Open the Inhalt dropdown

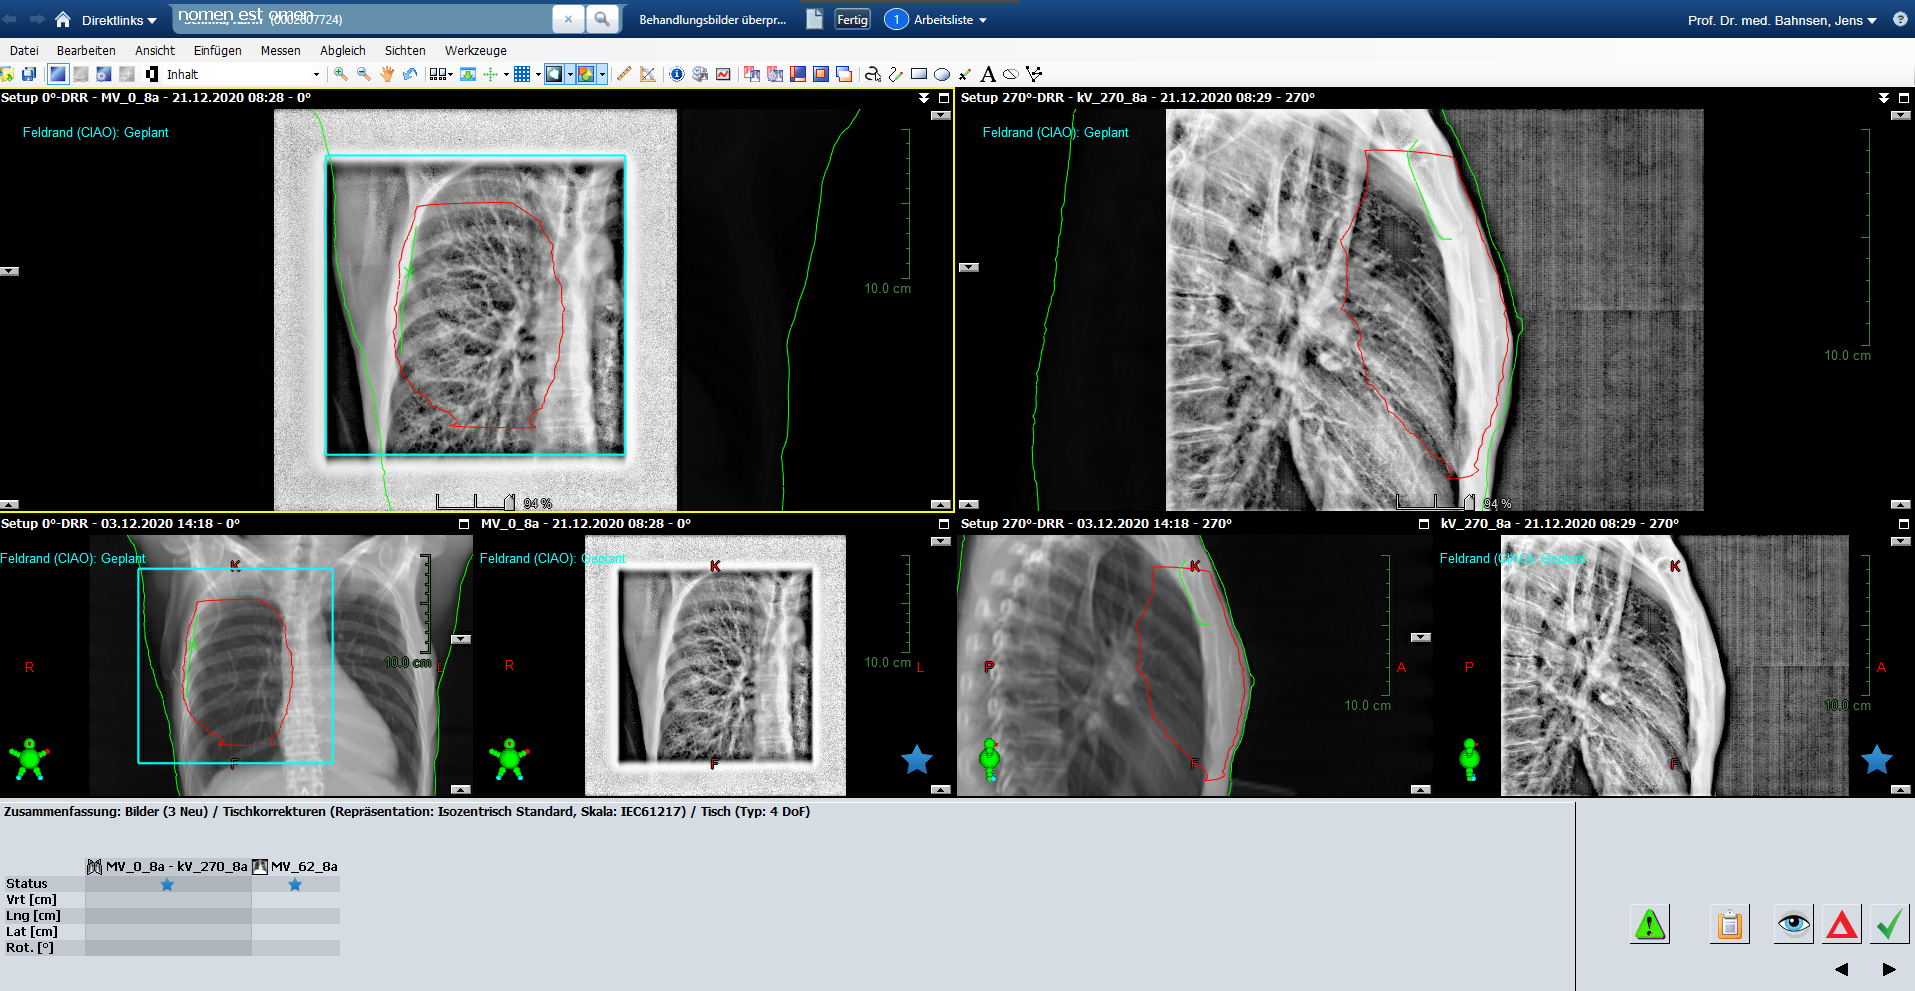pyautogui.click(x=316, y=74)
